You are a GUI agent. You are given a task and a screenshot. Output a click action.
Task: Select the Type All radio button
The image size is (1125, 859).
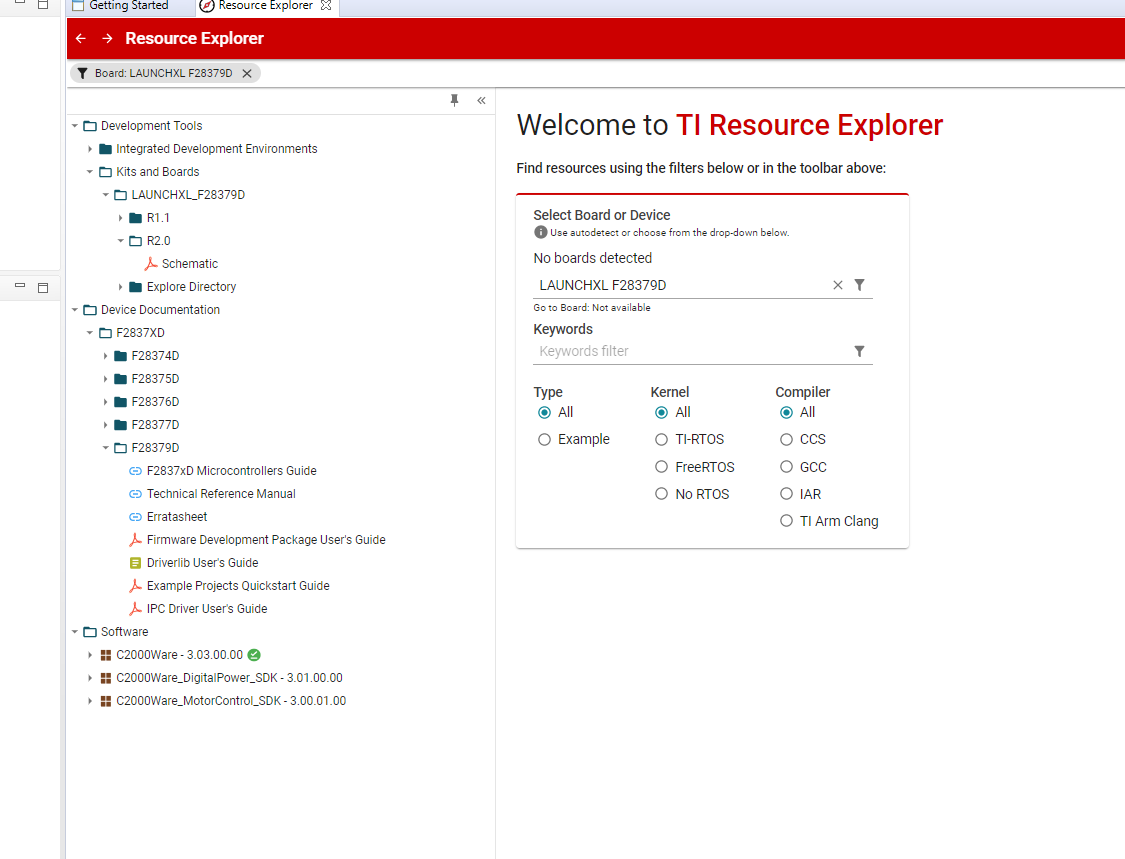coord(545,413)
